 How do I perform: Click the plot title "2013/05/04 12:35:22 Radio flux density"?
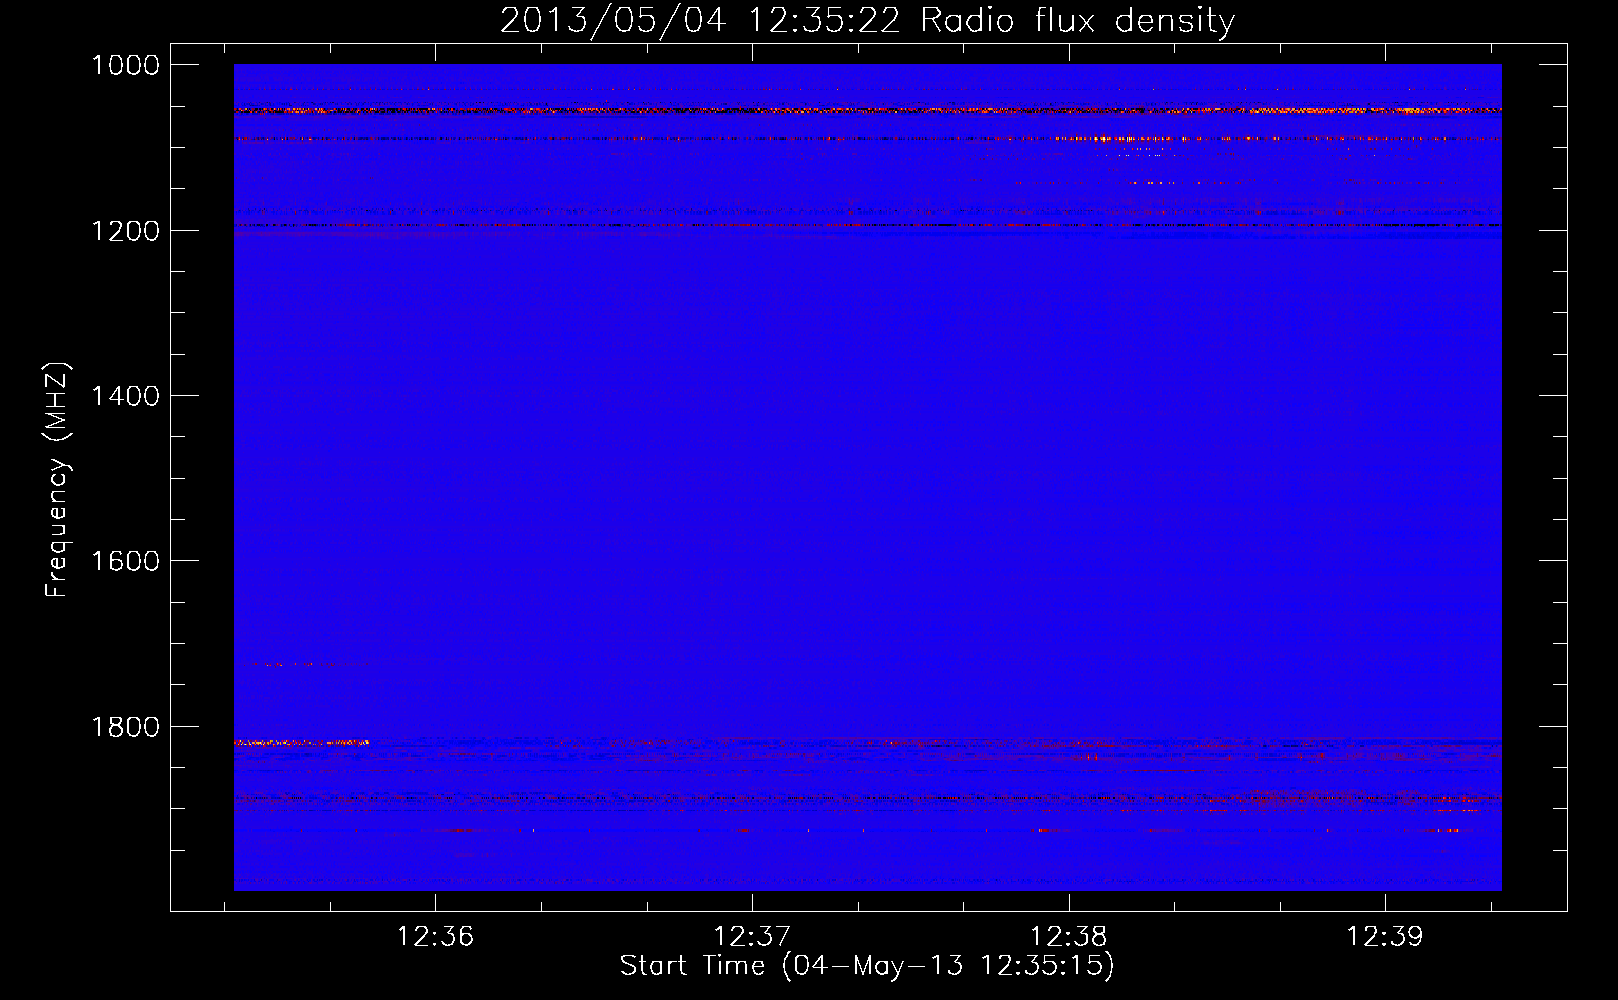pos(867,21)
